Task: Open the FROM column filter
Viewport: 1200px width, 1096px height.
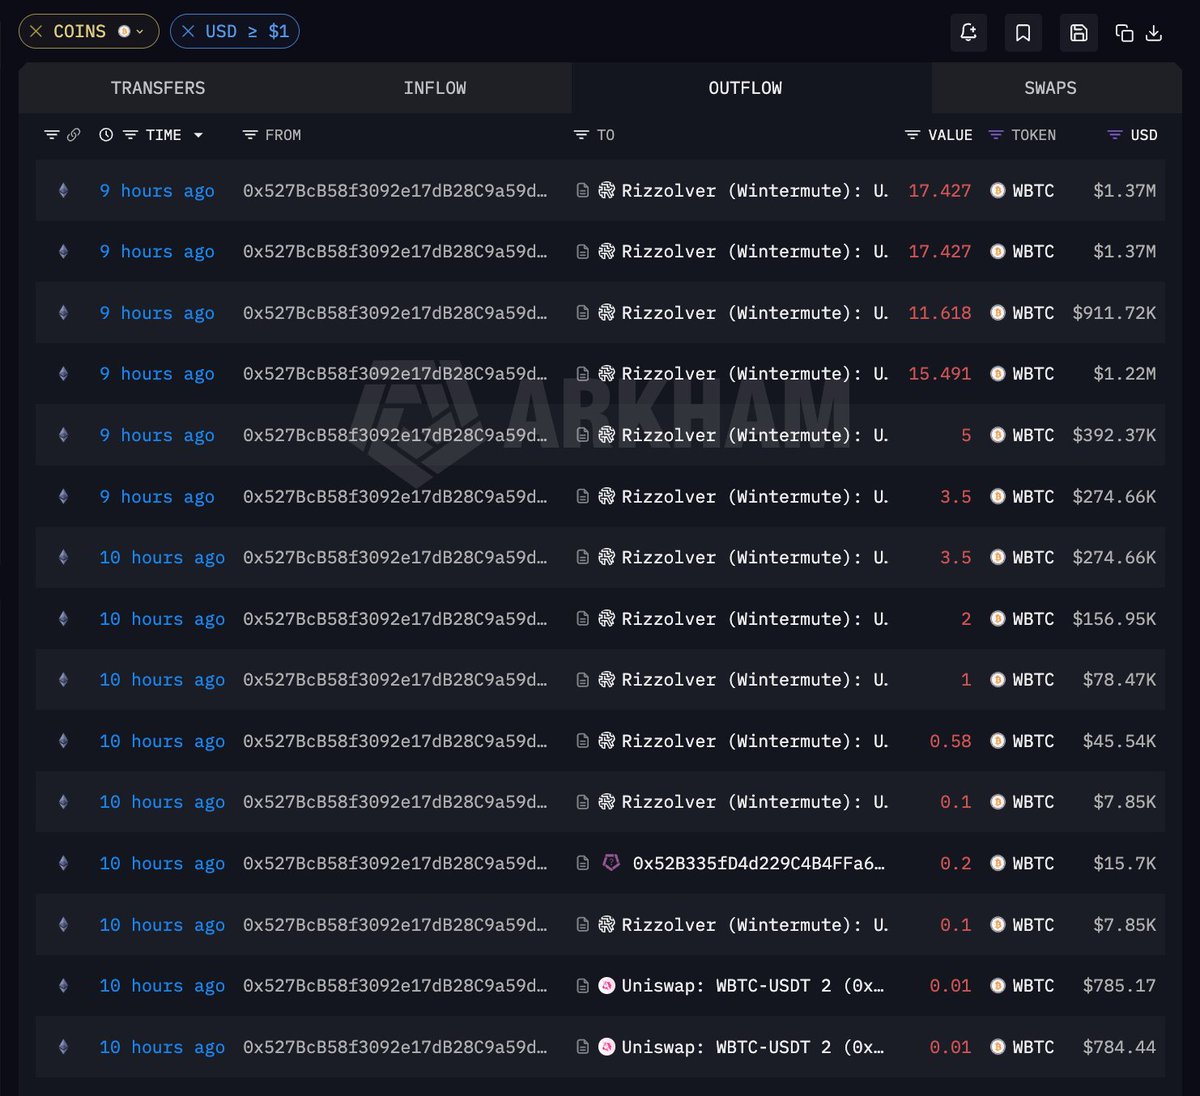Action: (250, 135)
